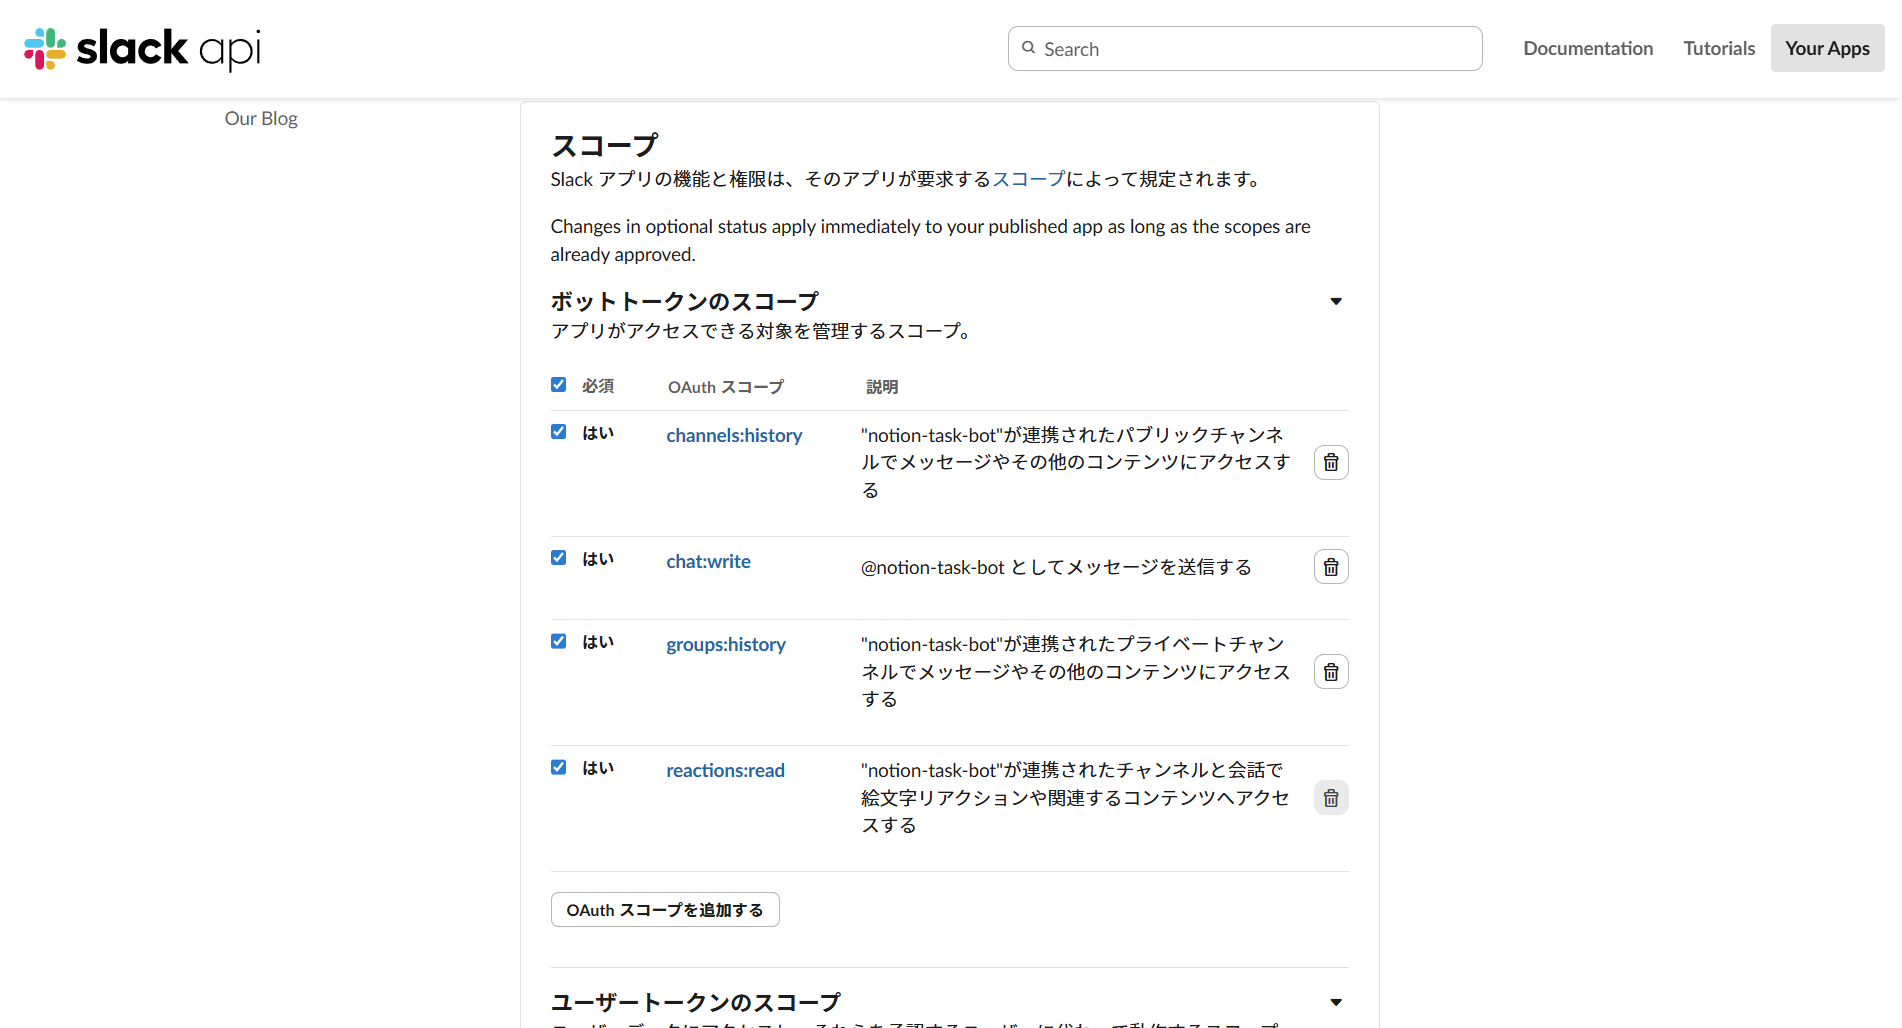Image resolution: width=1902 pixels, height=1028 pixels.
Task: Remove groups:history scope using trash icon
Action: coord(1330,672)
